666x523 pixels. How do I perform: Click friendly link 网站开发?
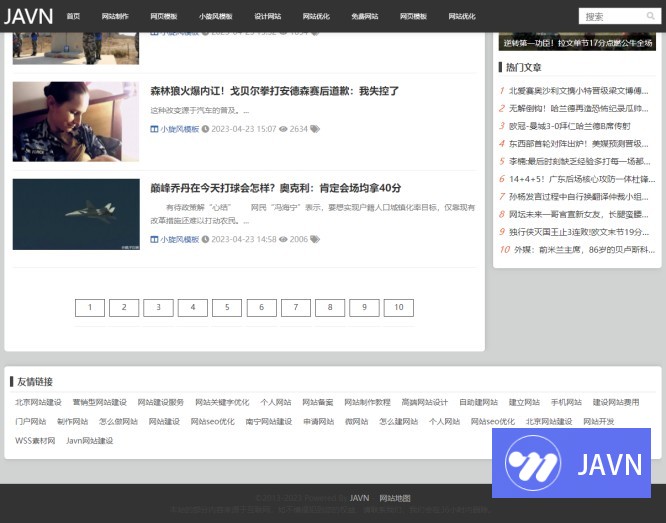(599, 421)
